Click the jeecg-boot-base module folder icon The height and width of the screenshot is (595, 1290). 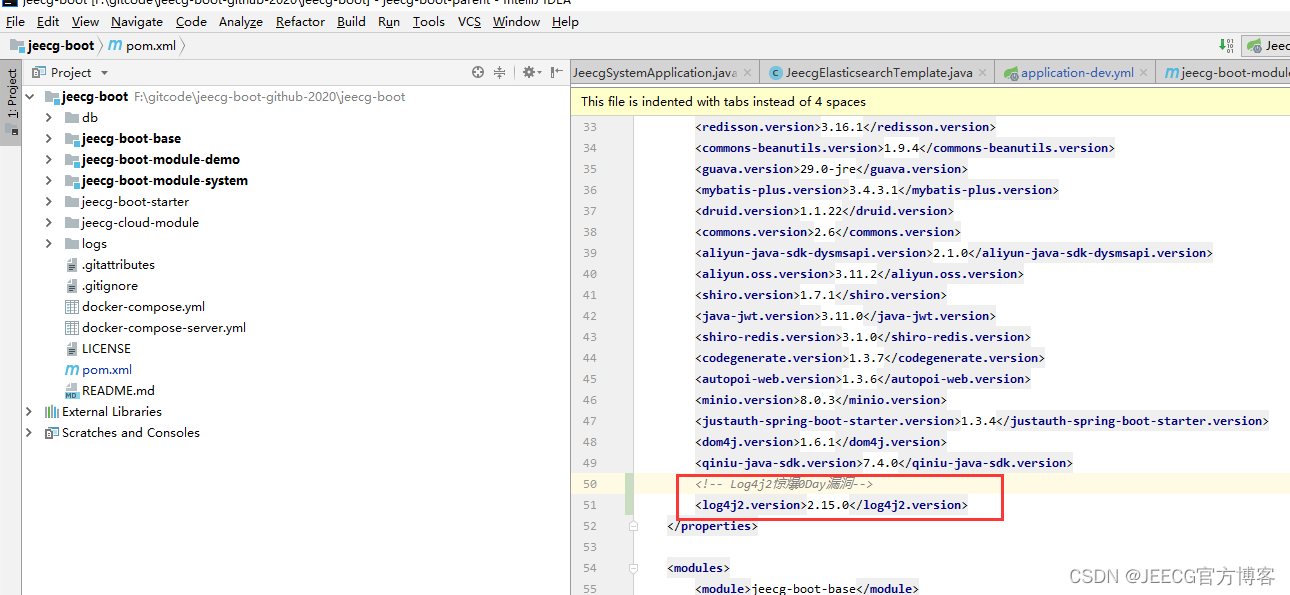coord(72,139)
